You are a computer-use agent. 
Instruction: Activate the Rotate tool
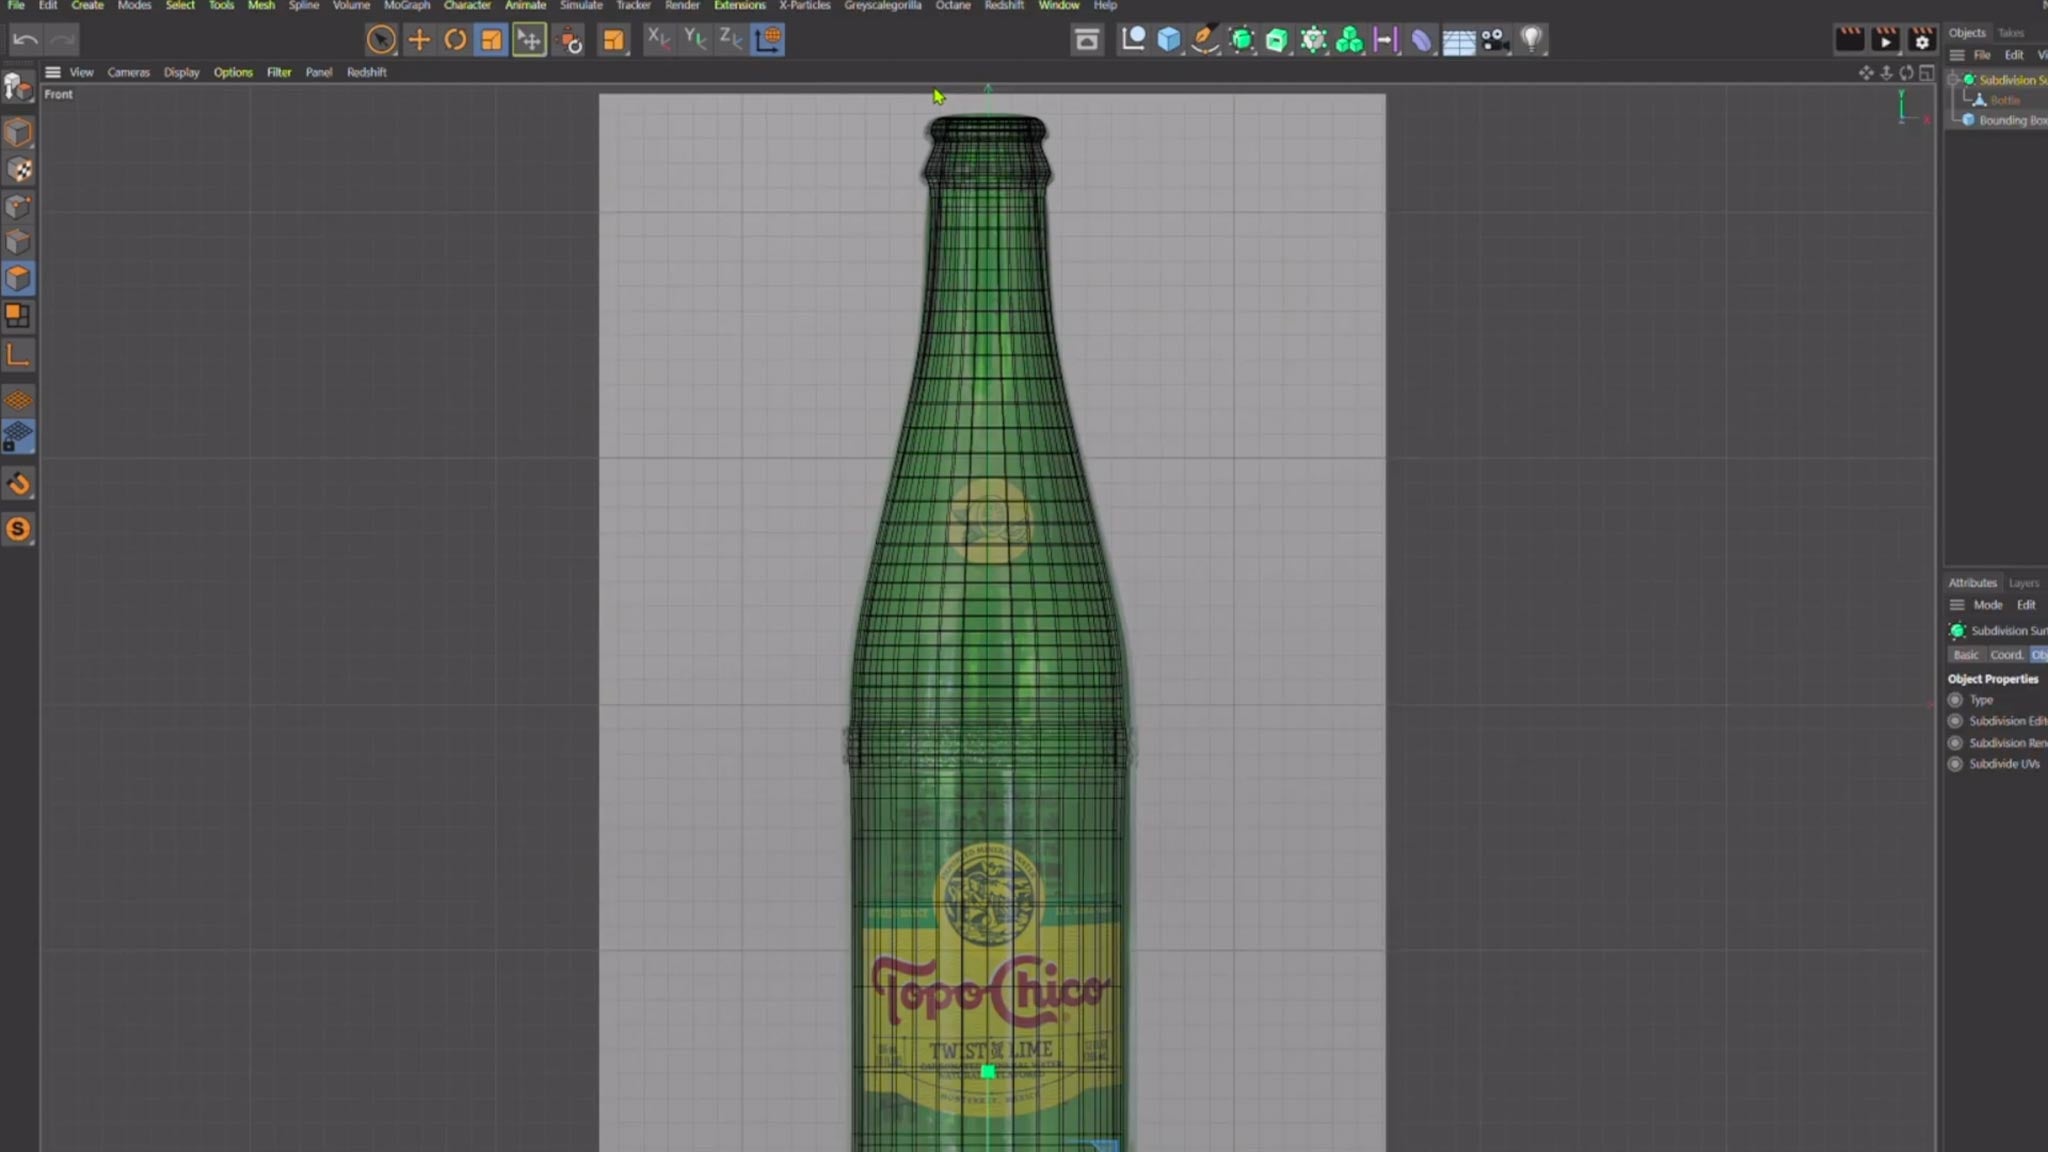click(456, 40)
